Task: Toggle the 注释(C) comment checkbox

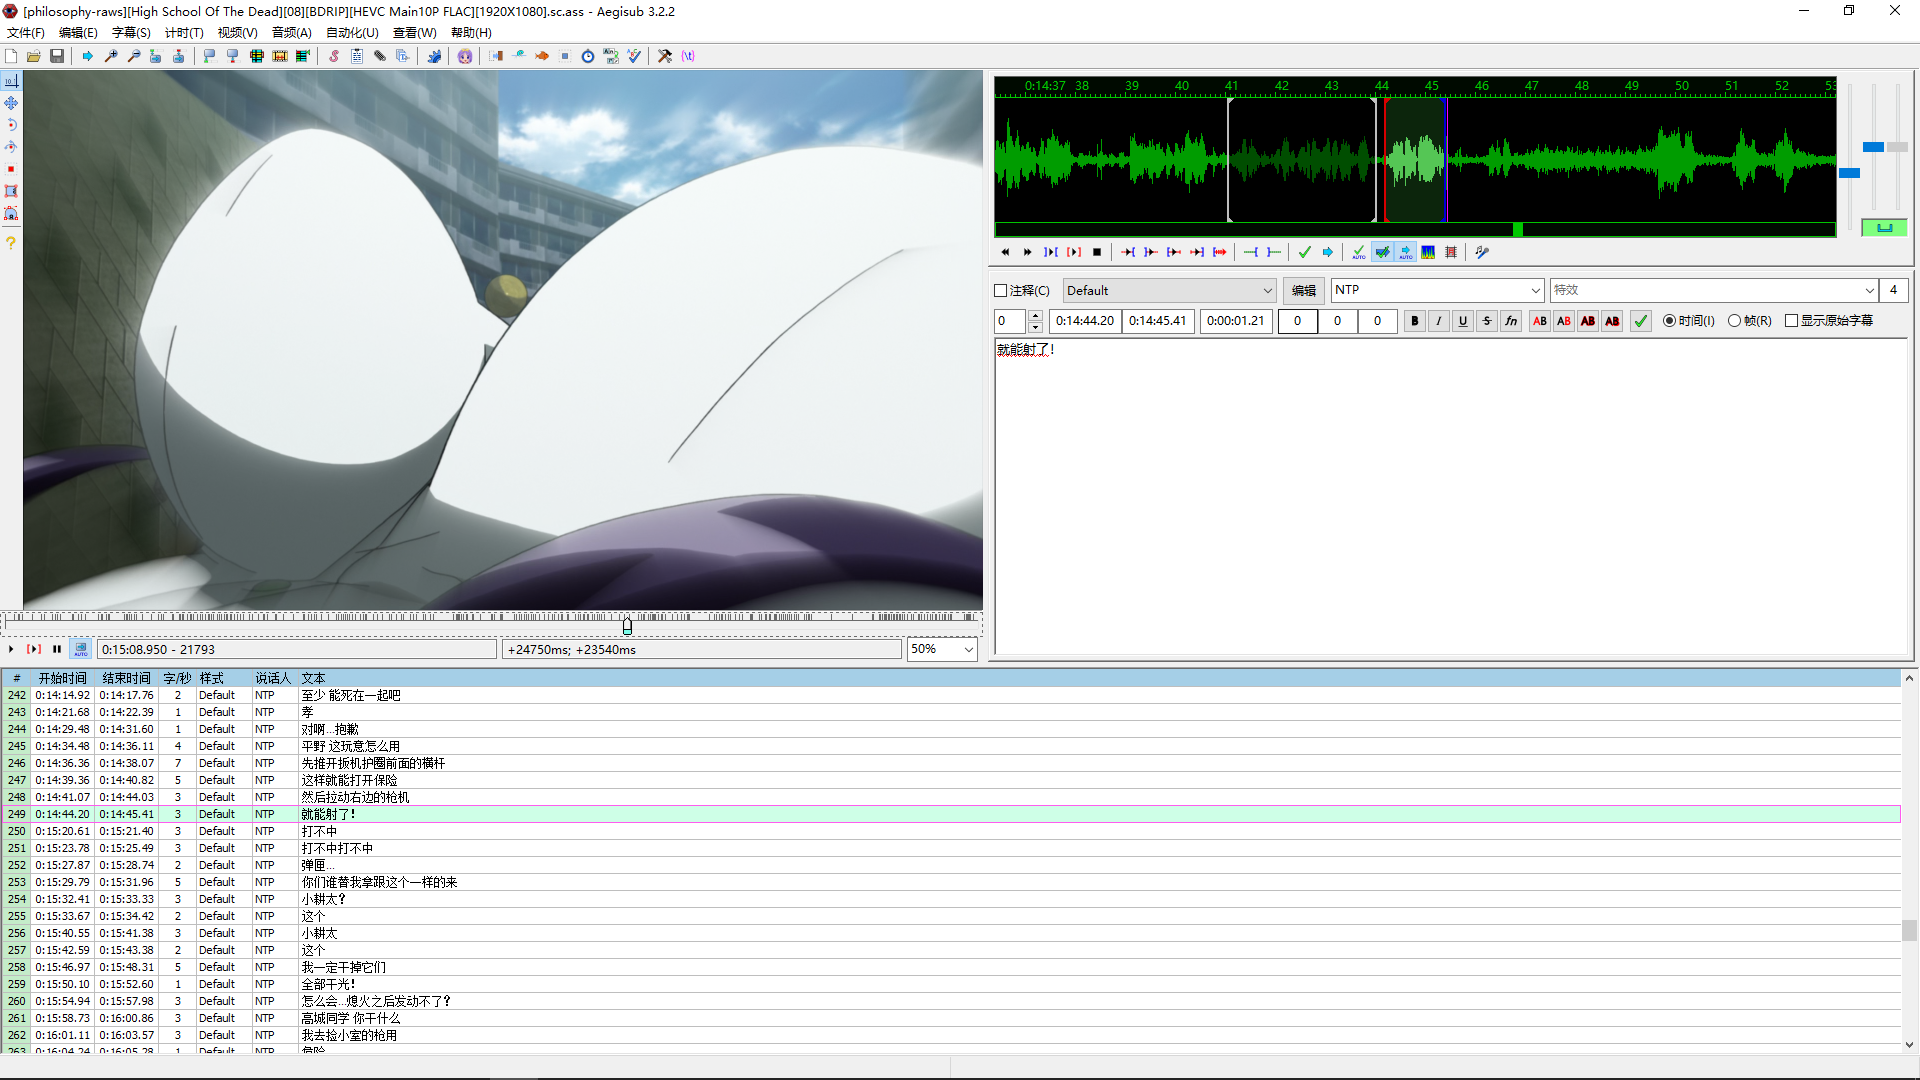Action: (x=1001, y=291)
